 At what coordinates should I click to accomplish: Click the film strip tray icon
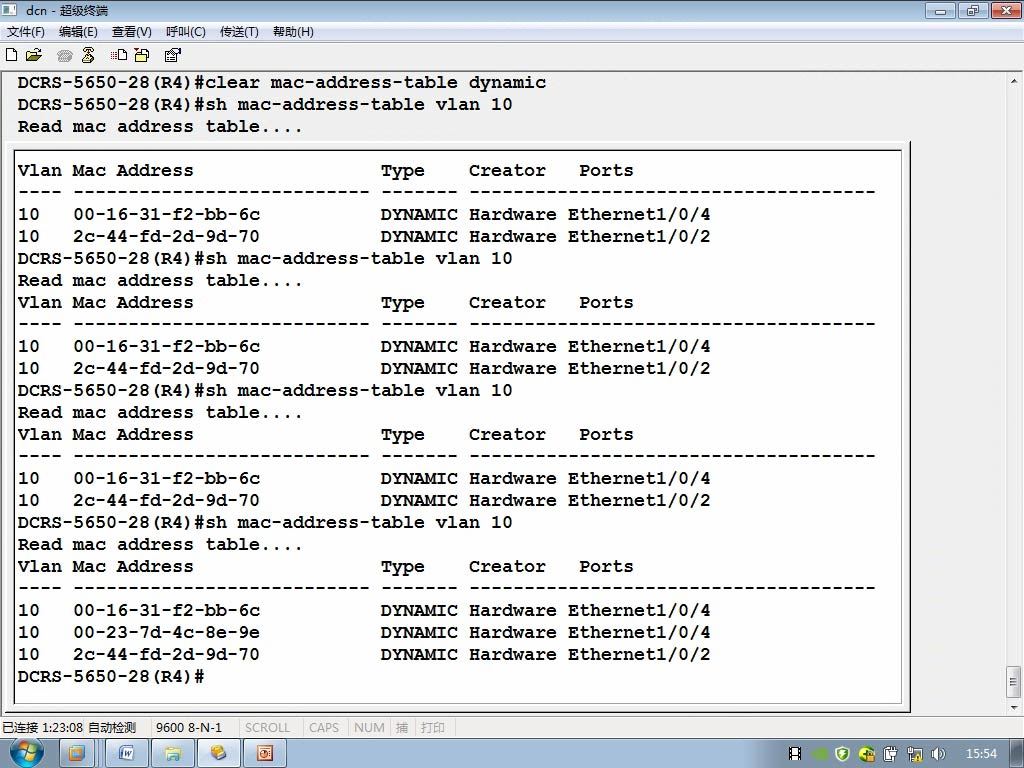pyautogui.click(x=795, y=754)
